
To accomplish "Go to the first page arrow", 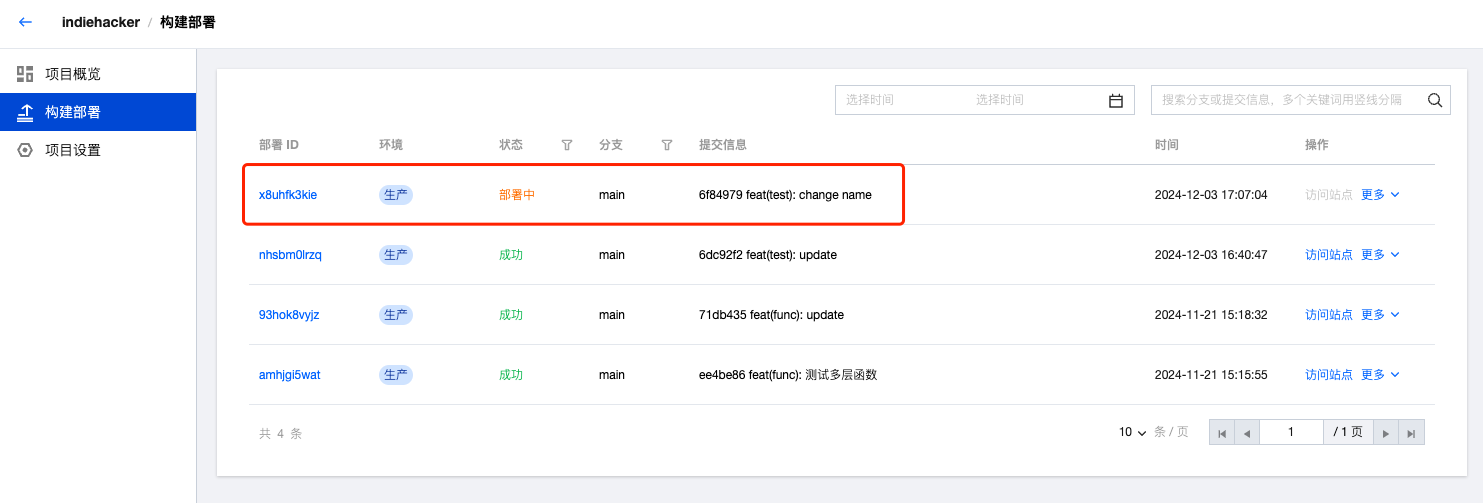I will pos(1221,433).
